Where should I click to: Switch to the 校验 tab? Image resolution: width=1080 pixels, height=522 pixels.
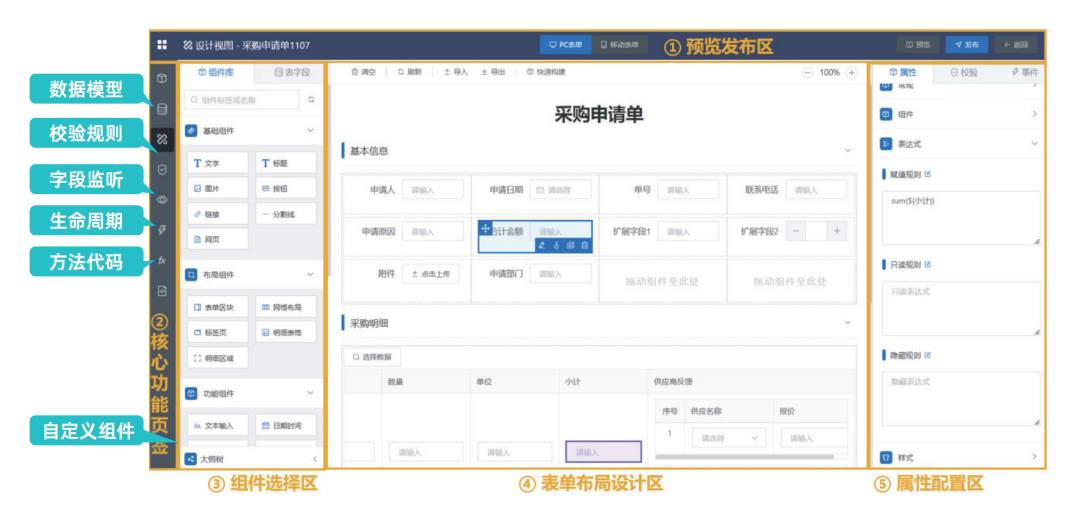pos(963,72)
